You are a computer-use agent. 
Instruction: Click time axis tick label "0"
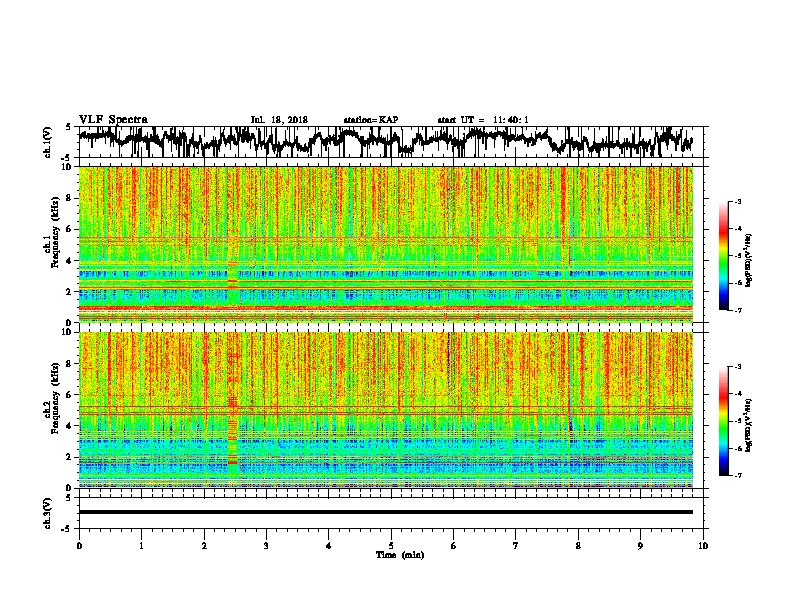coord(79,546)
